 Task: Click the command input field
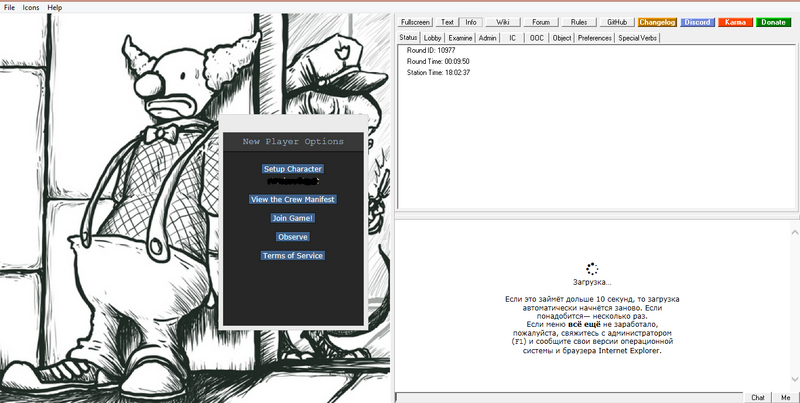(569, 397)
